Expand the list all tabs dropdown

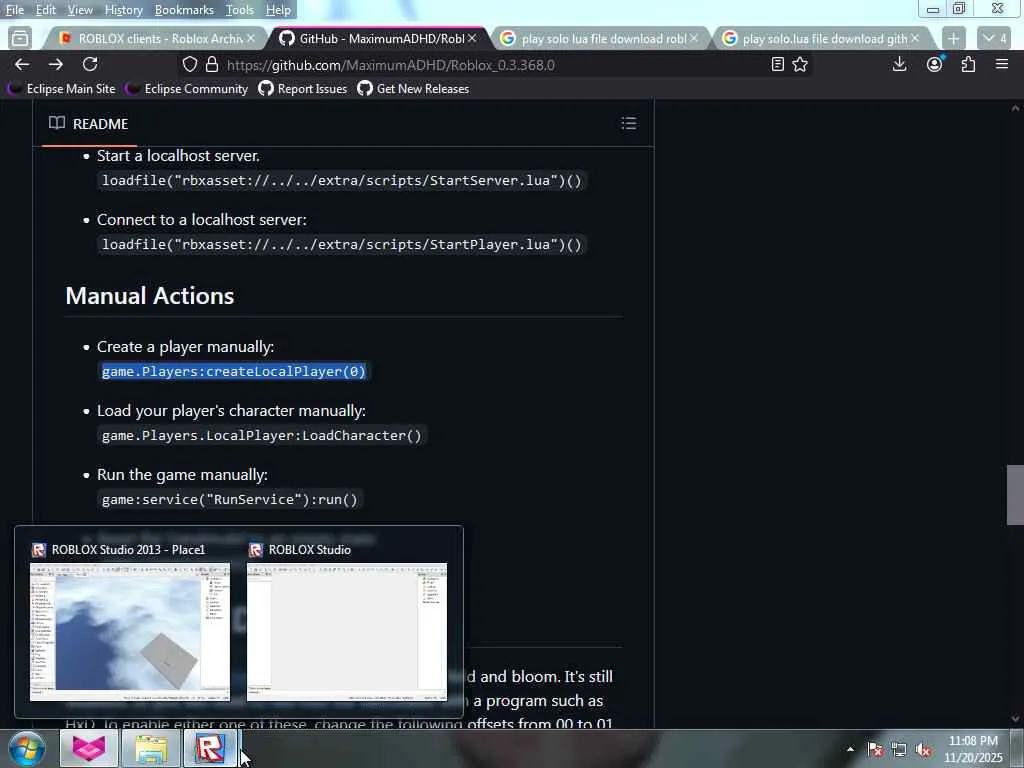point(996,39)
